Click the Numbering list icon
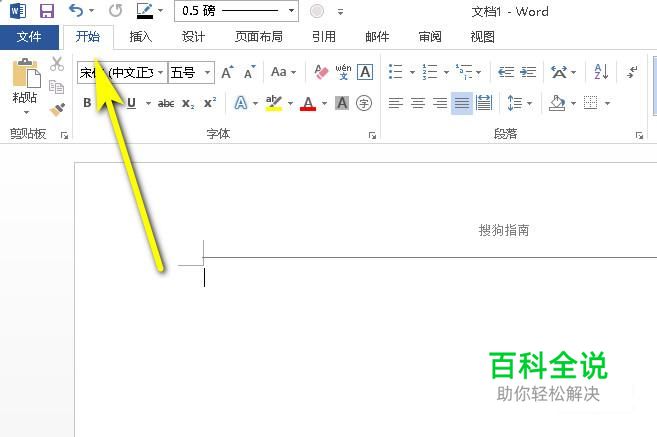This screenshot has width=657, height=437. (x=430, y=72)
